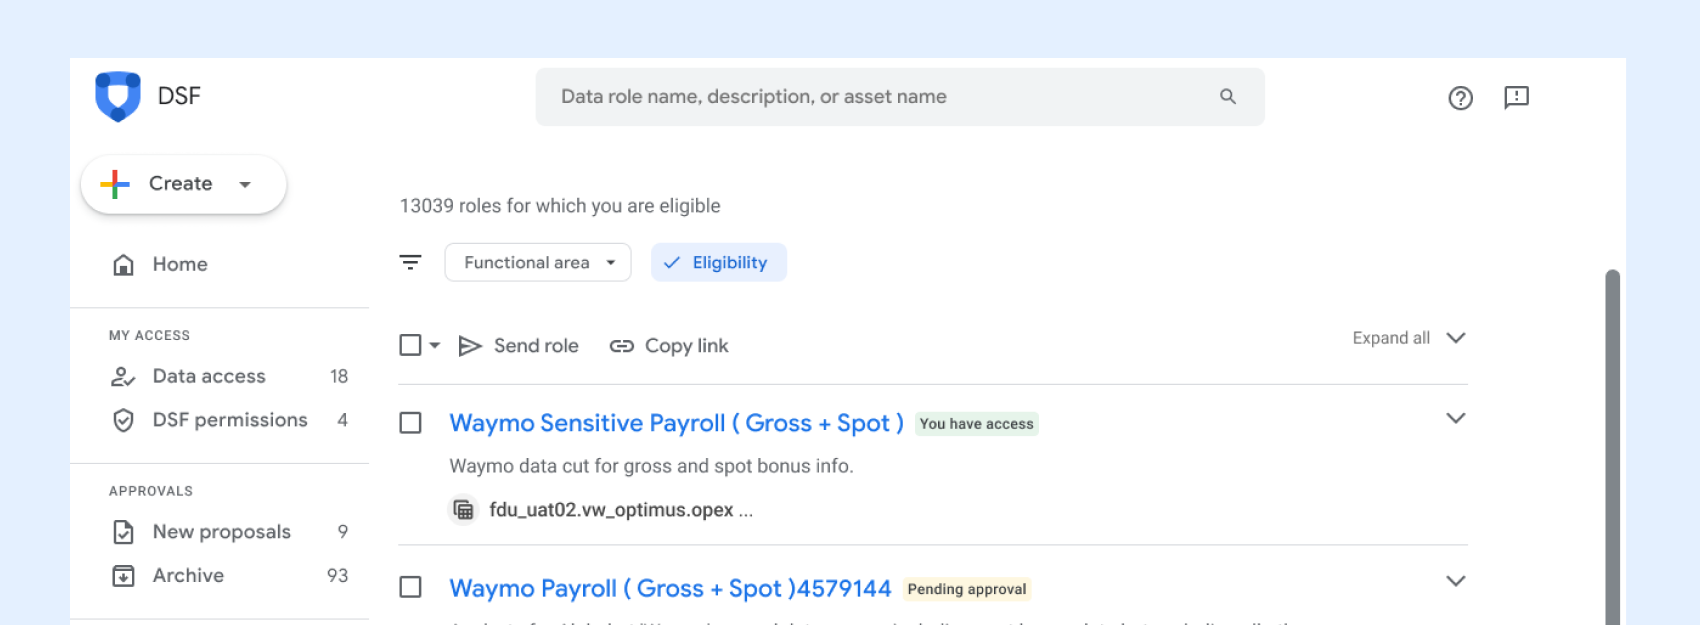Screen dimensions: 1700x625
Task: Check Waymo Payroll 4579144 role checkbox
Action: click(410, 587)
